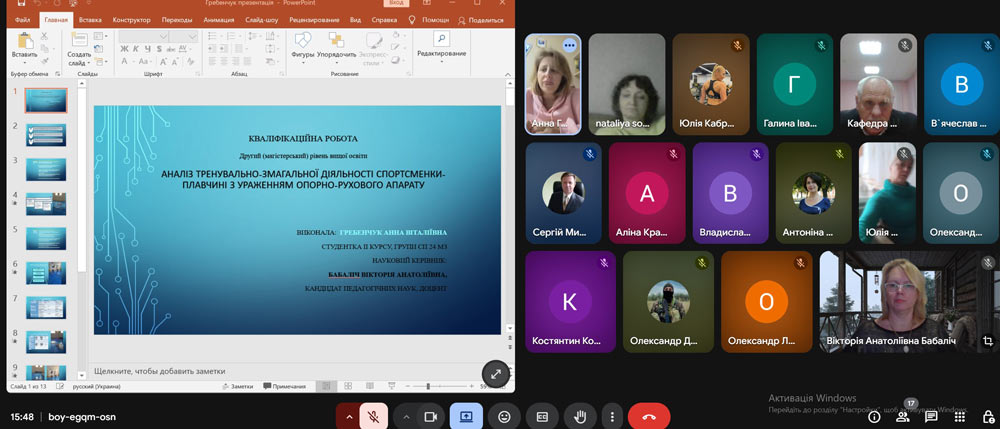Click the Заметки button in status bar
Screen dimensions: 1000x429
pyautogui.click(x=238, y=386)
